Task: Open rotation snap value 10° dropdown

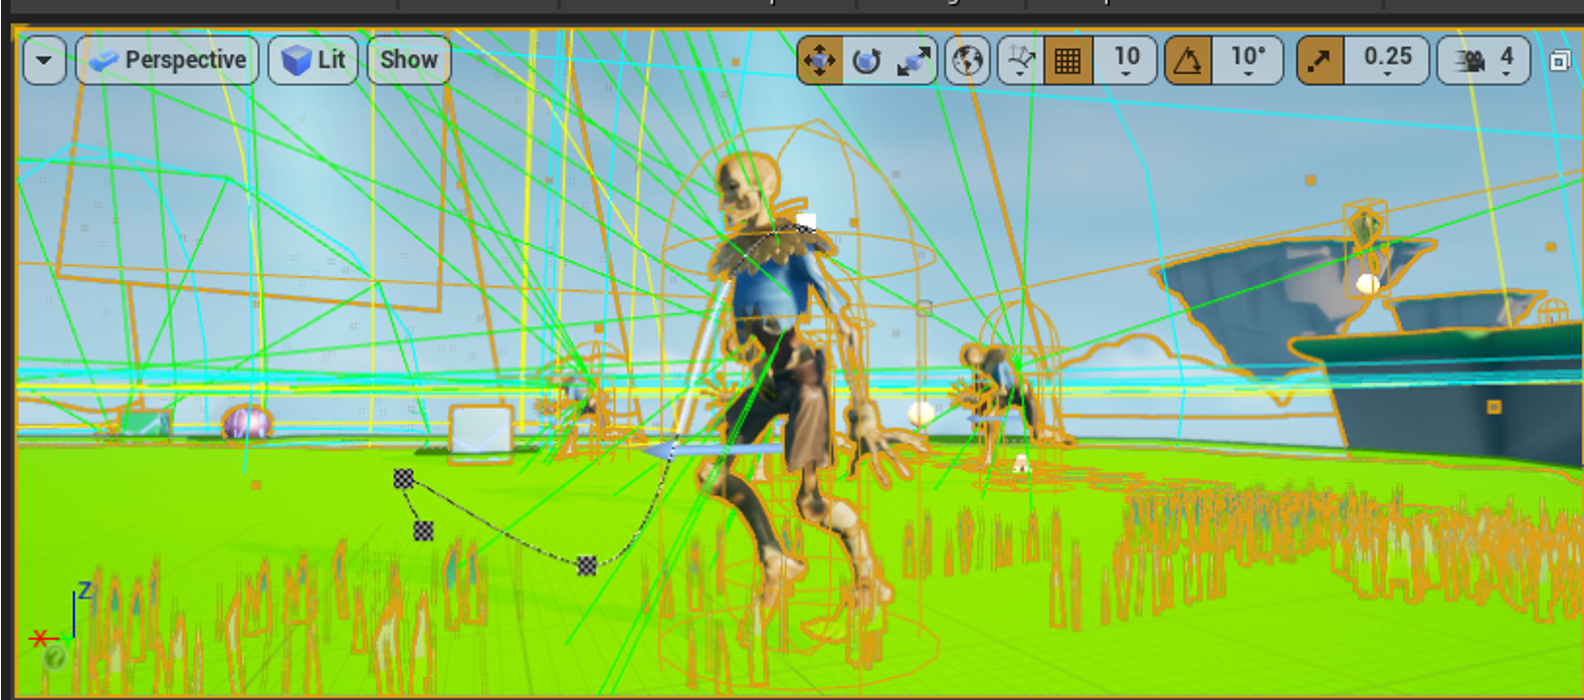Action: tap(1247, 61)
